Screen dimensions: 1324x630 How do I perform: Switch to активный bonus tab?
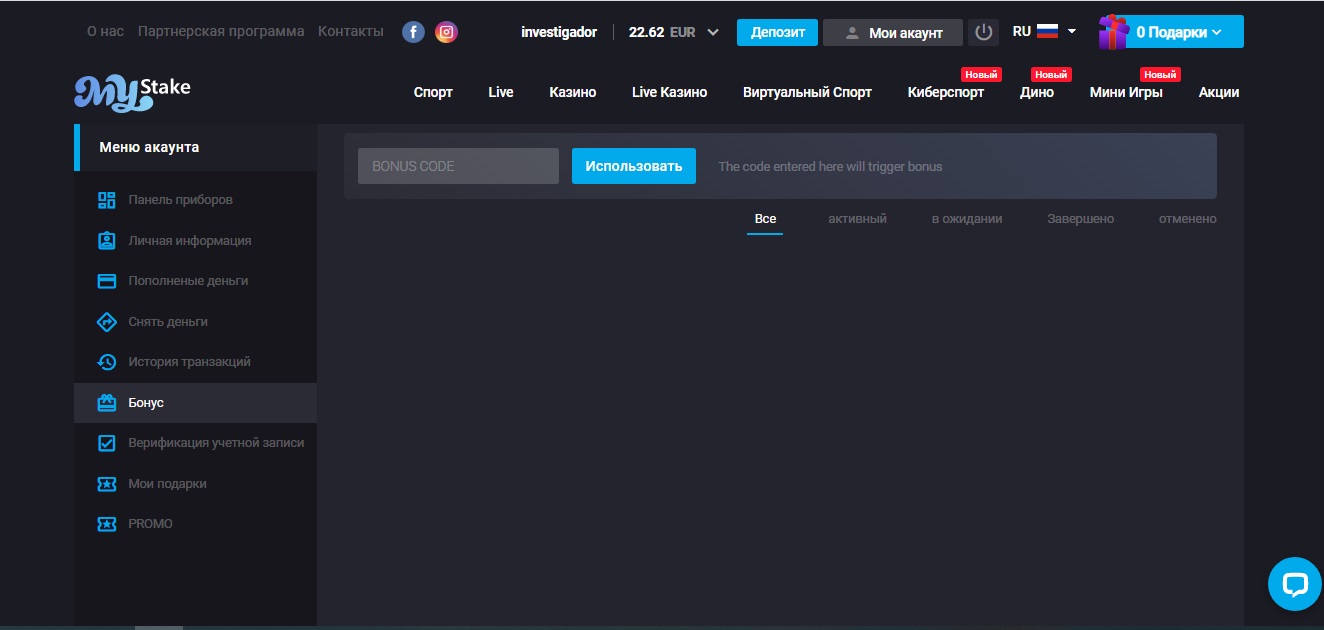(x=857, y=219)
